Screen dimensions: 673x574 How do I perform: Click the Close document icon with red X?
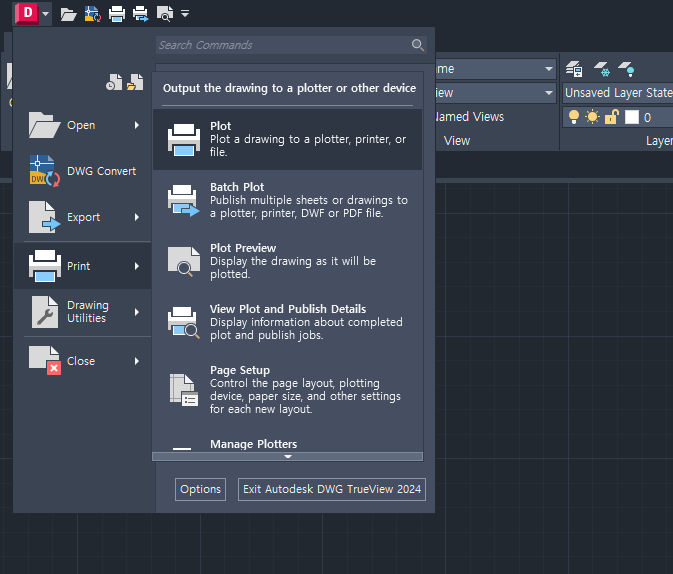(x=44, y=361)
